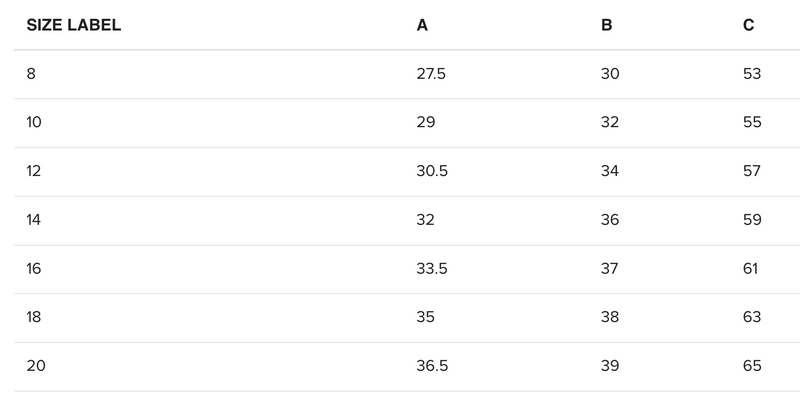Click value 34 in column B
This screenshot has height=408, width=800.
pyautogui.click(x=610, y=171)
